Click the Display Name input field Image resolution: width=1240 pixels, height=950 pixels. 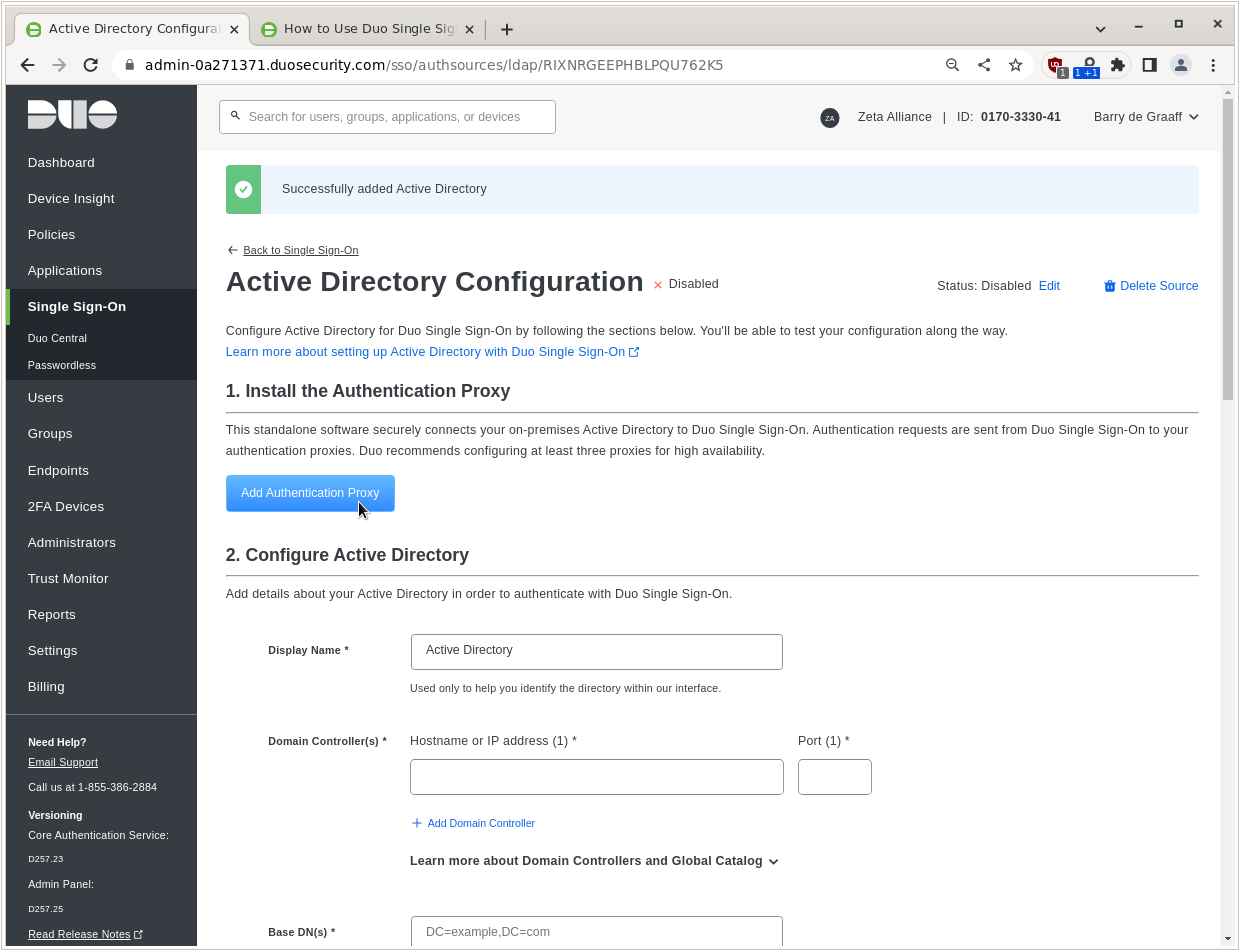click(x=596, y=651)
